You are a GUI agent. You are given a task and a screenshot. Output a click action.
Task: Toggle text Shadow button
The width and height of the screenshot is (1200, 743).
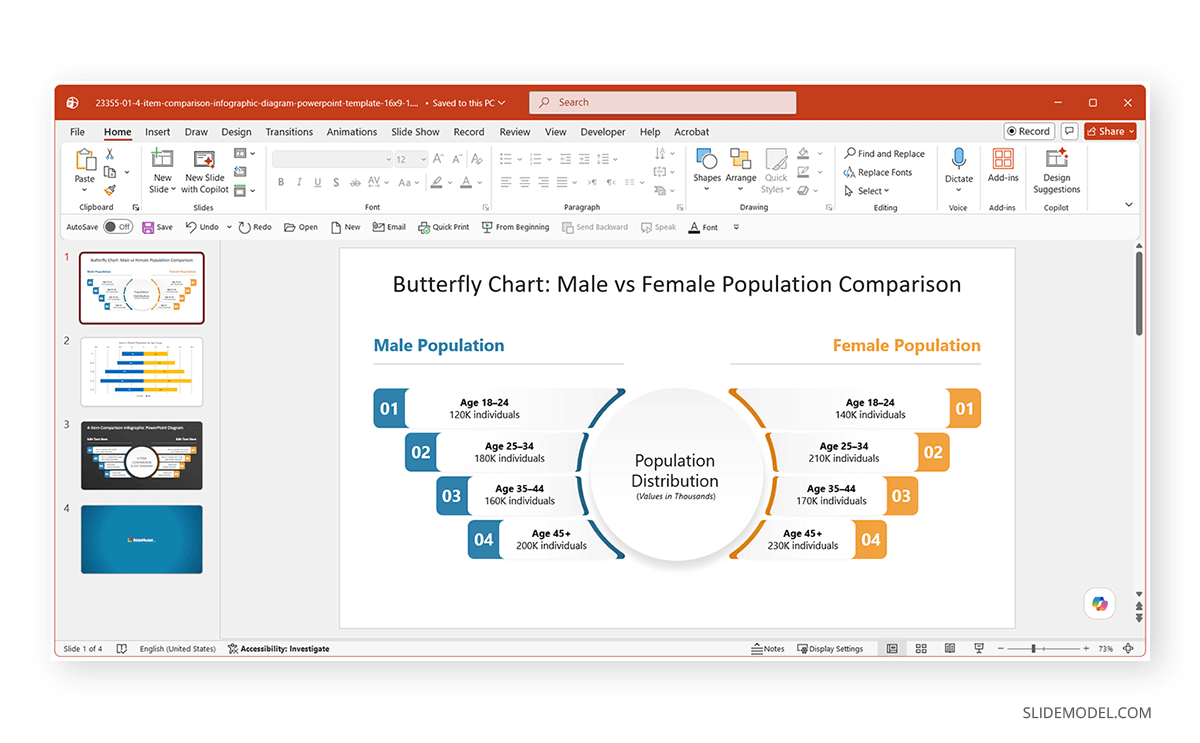(x=337, y=182)
